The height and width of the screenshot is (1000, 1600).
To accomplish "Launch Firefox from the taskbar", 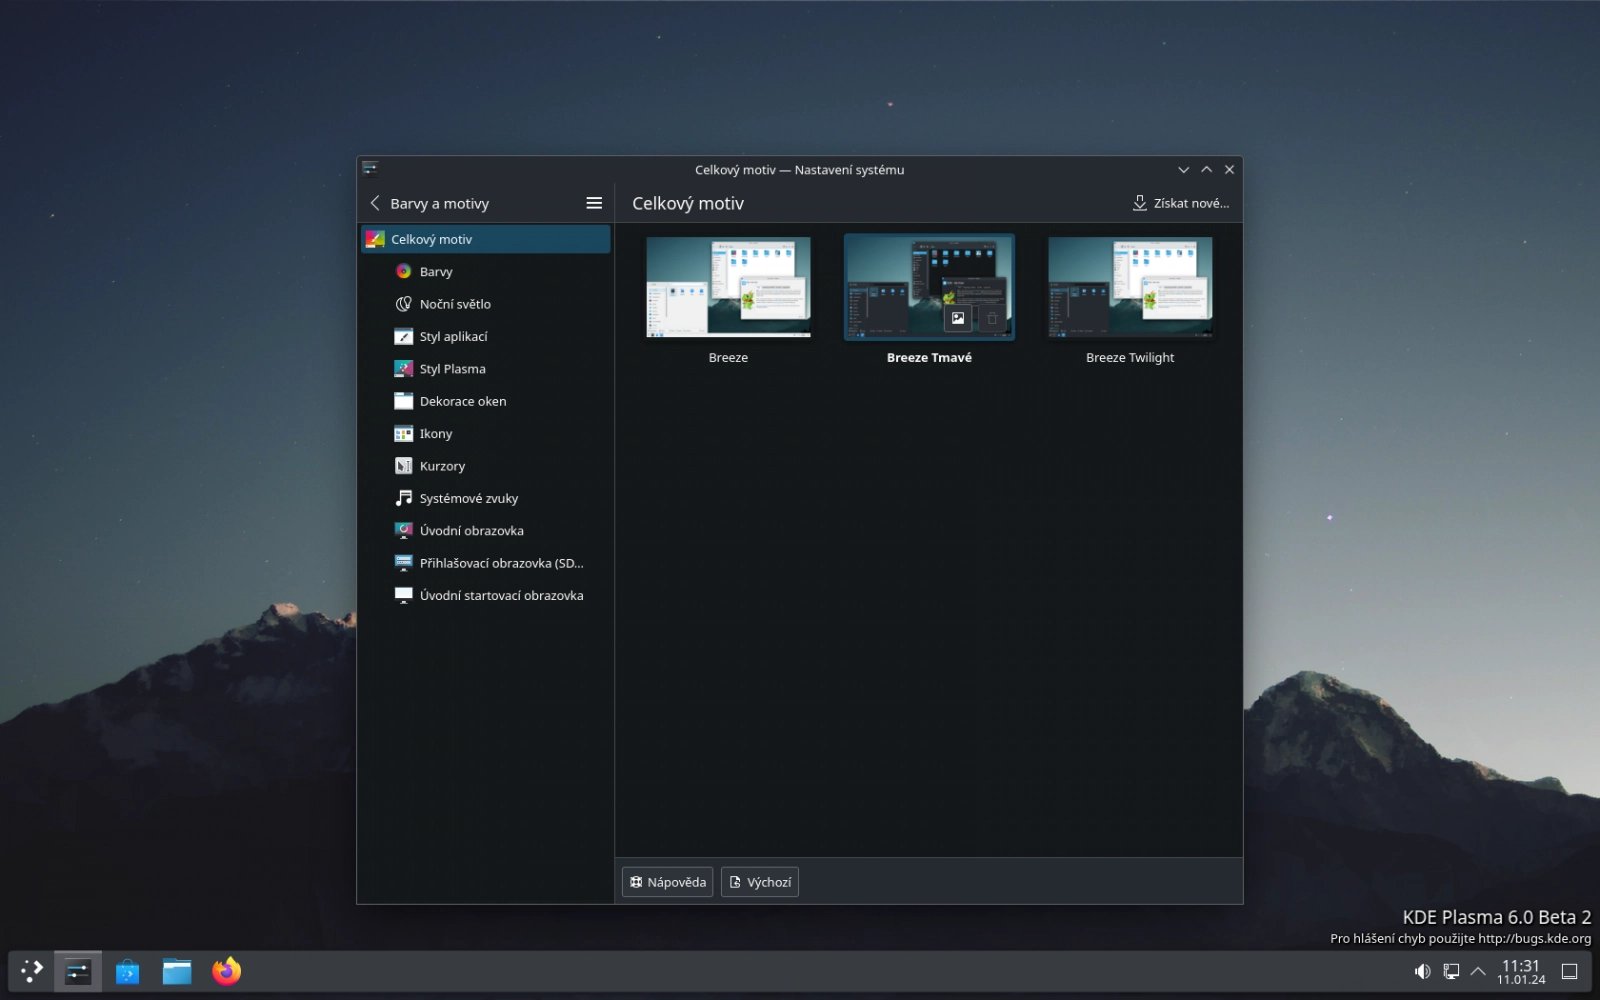I will [x=226, y=971].
